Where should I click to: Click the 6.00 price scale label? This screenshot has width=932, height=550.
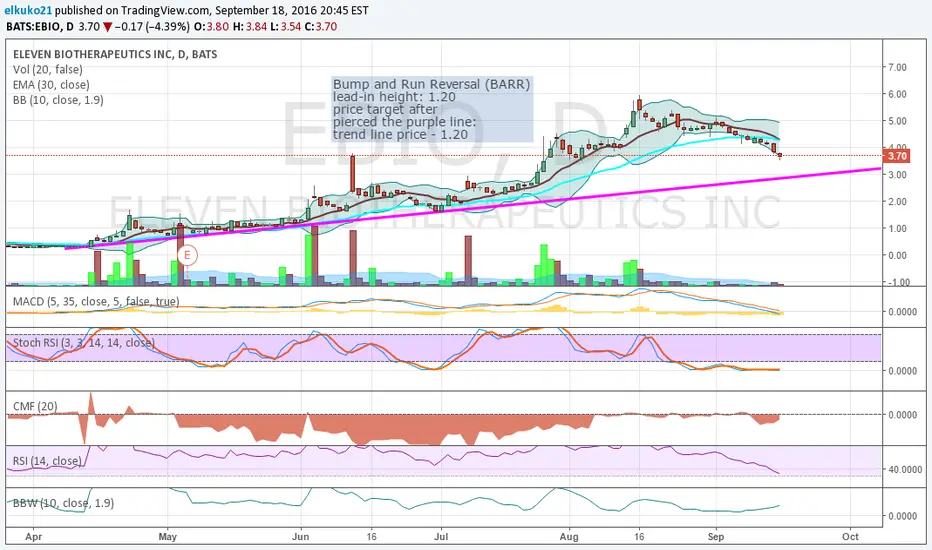coord(897,94)
